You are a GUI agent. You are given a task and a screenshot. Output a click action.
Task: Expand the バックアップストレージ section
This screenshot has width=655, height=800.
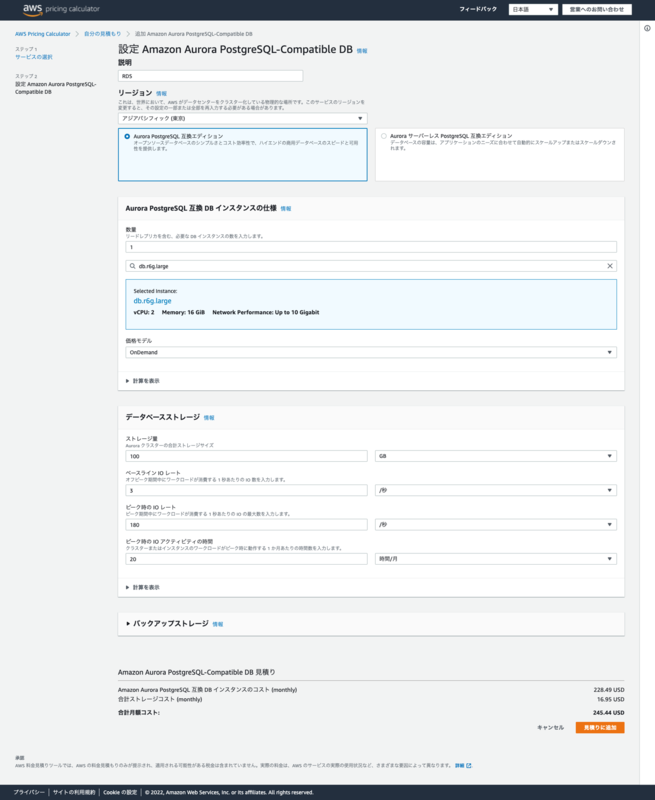(167, 623)
